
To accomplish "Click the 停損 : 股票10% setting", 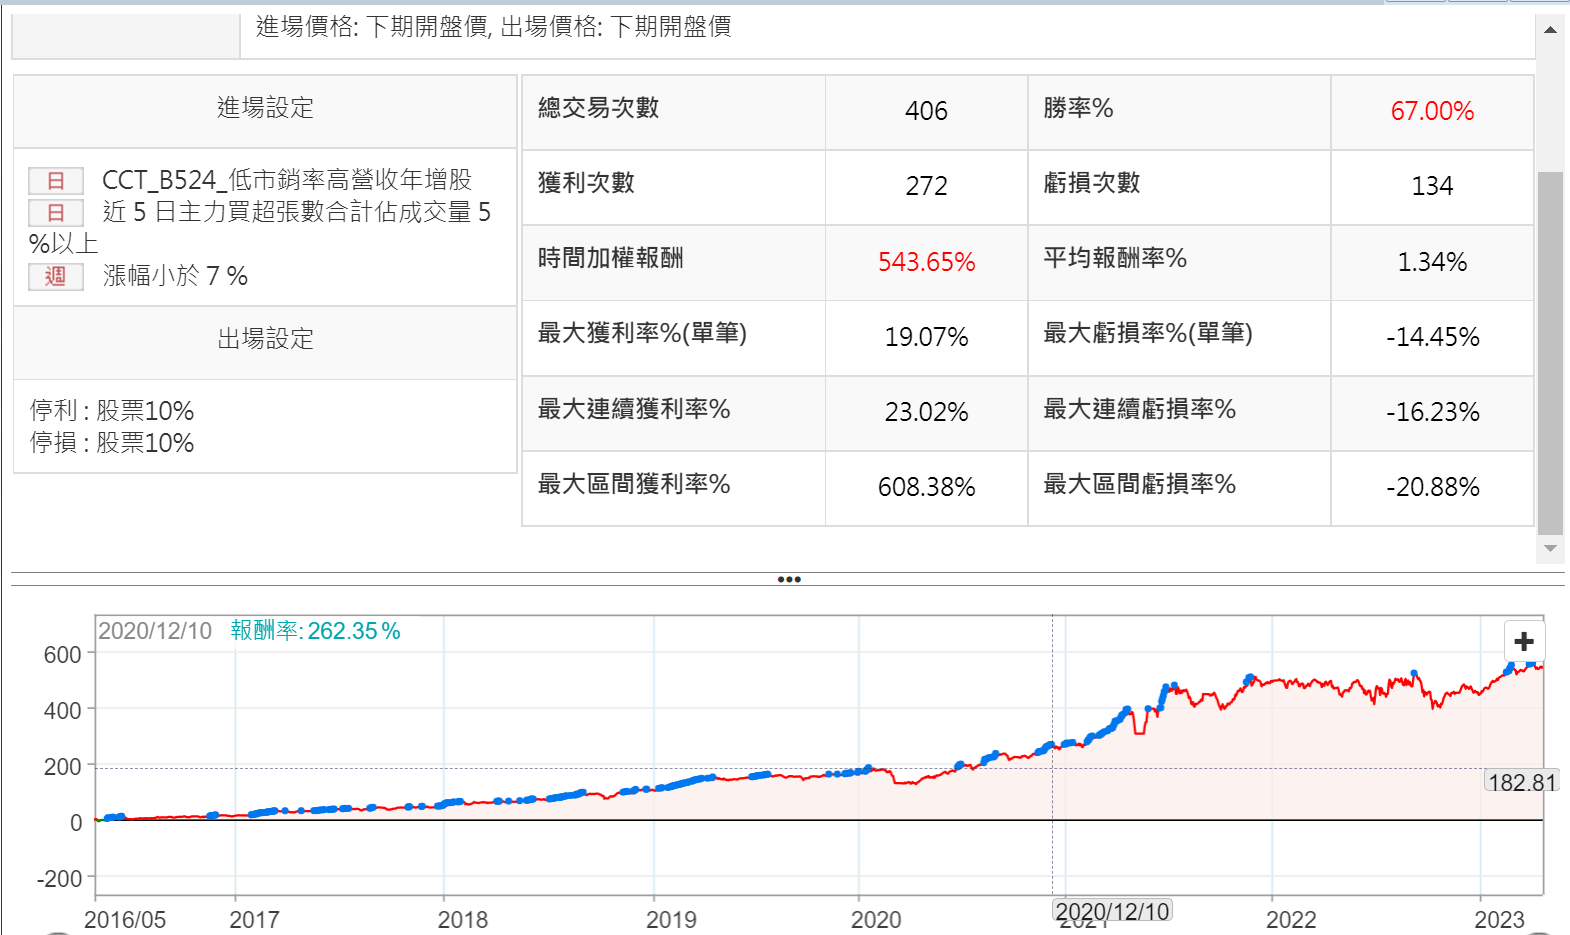I will coord(112,443).
